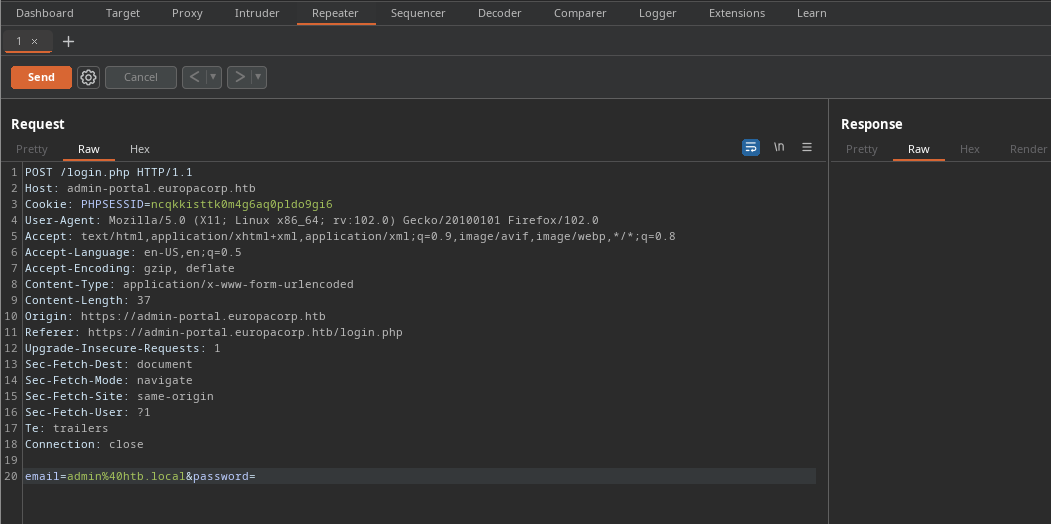Click the Accept header line

tap(350, 237)
